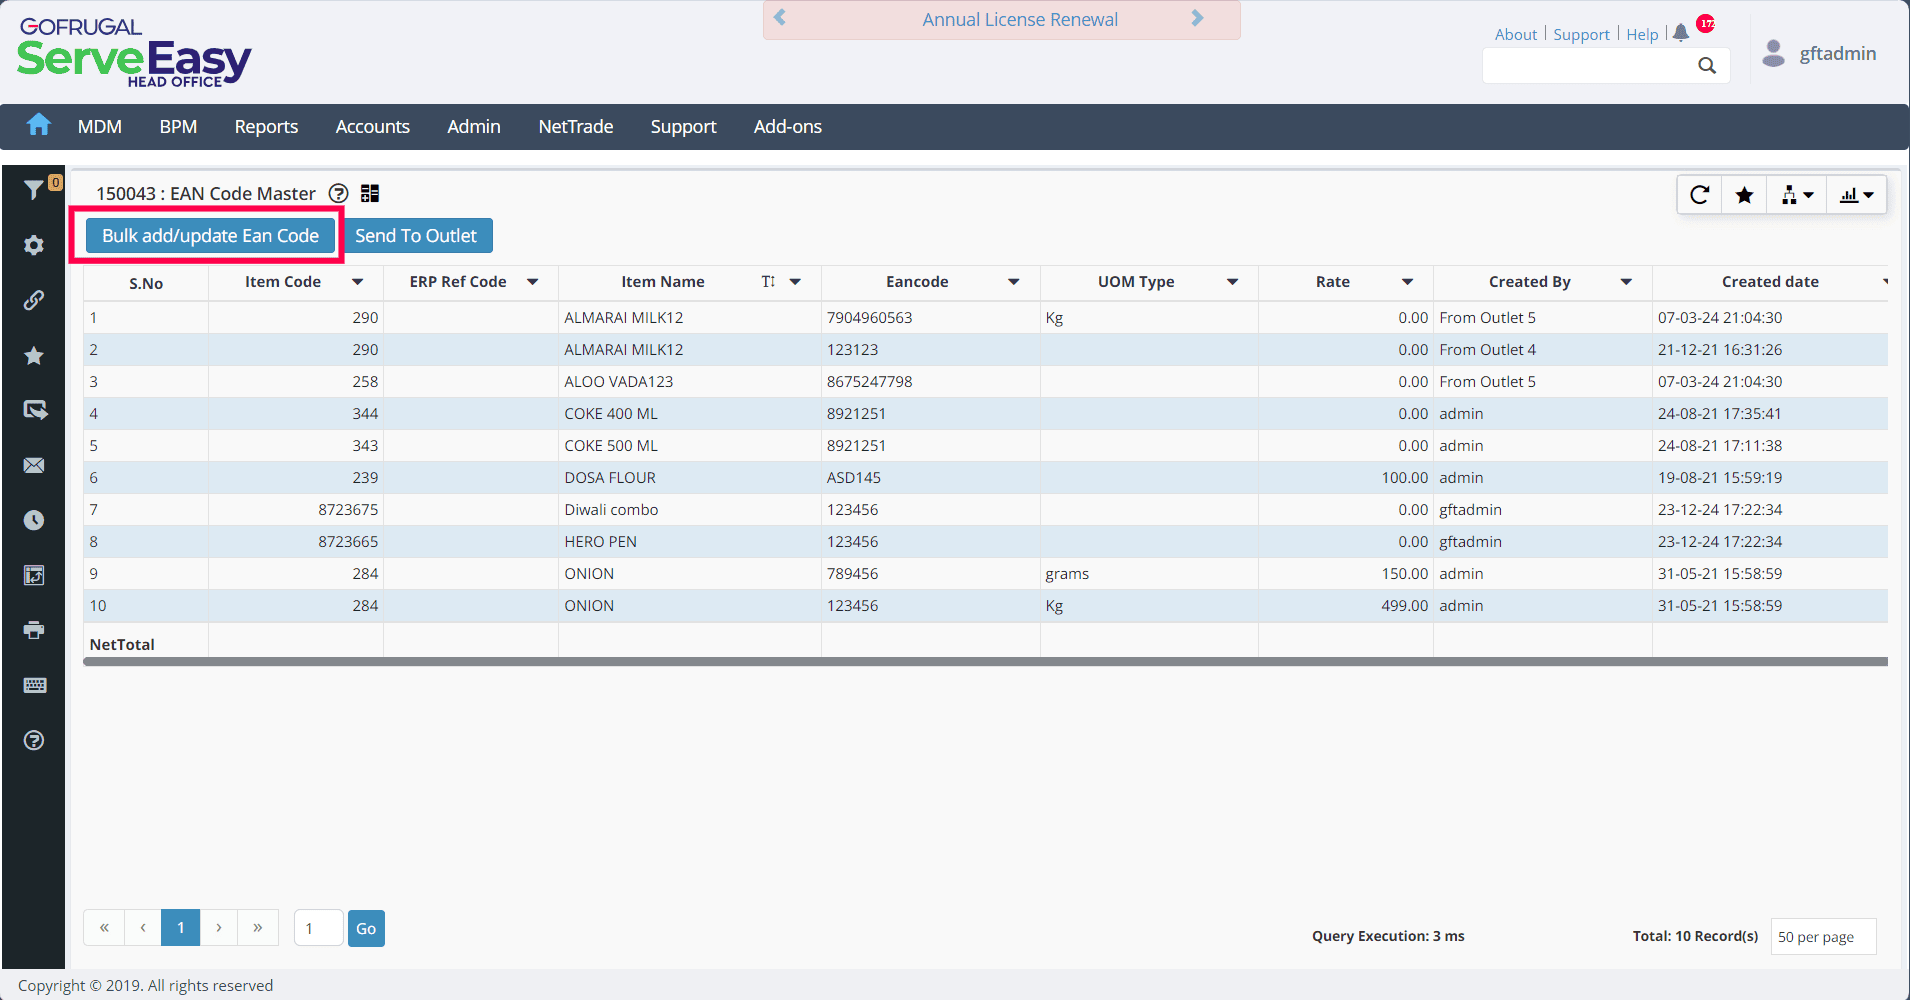Open the gftadmin user name
The image size is (1910, 1000).
1838,53
